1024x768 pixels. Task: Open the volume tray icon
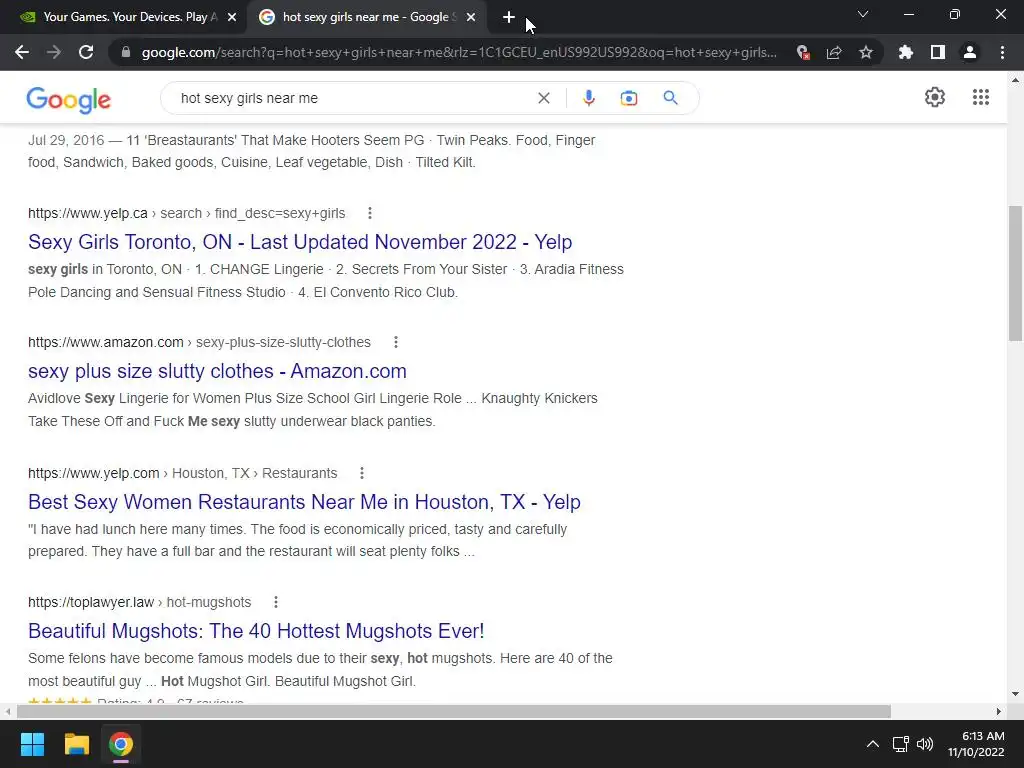point(925,744)
